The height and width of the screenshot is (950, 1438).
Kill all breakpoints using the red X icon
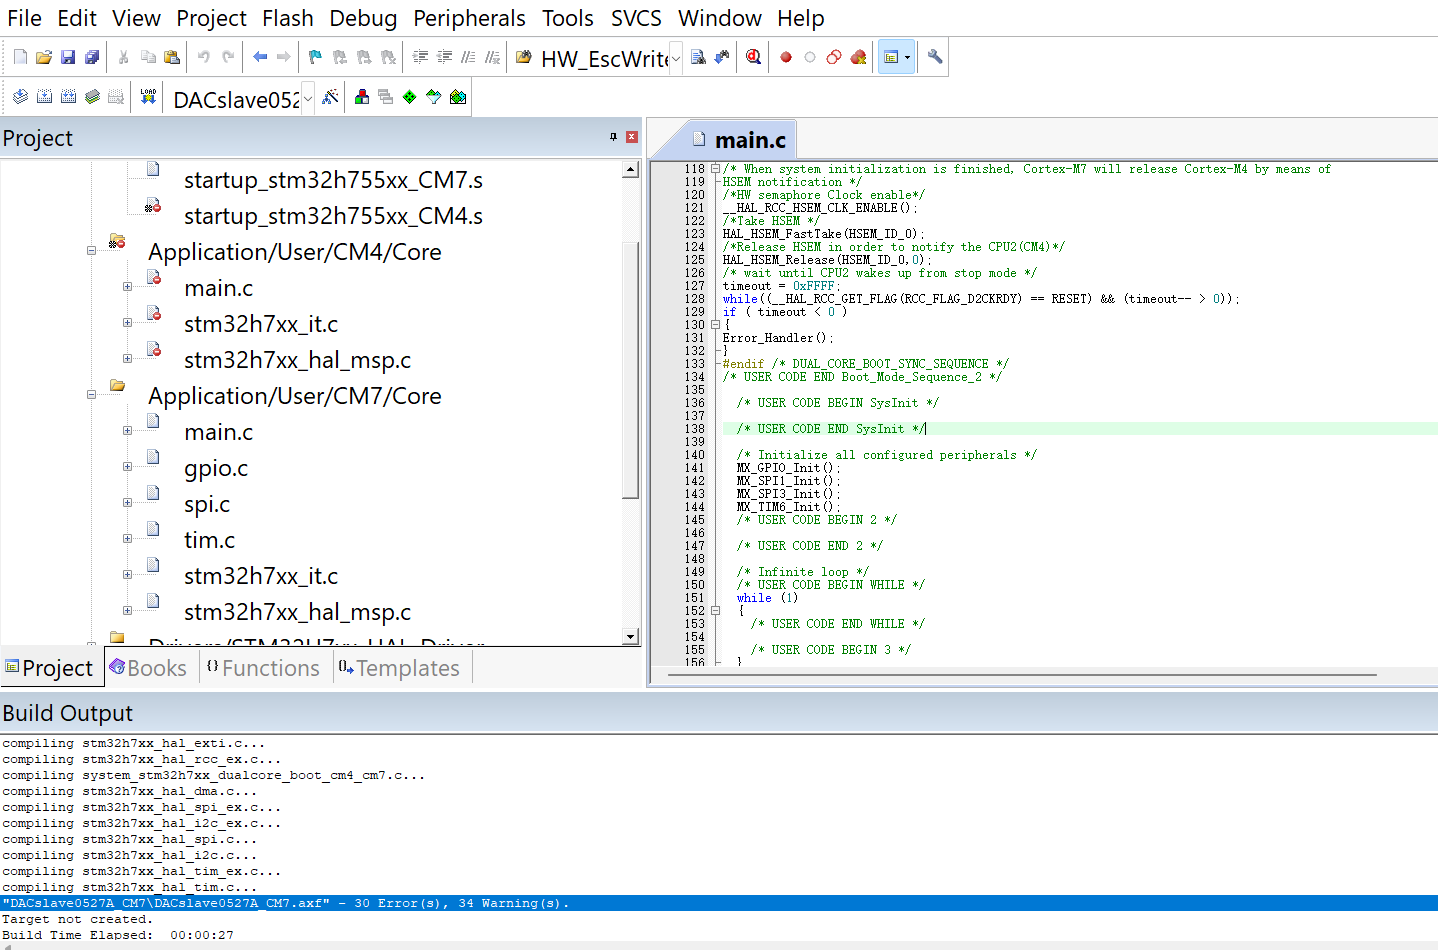click(858, 58)
